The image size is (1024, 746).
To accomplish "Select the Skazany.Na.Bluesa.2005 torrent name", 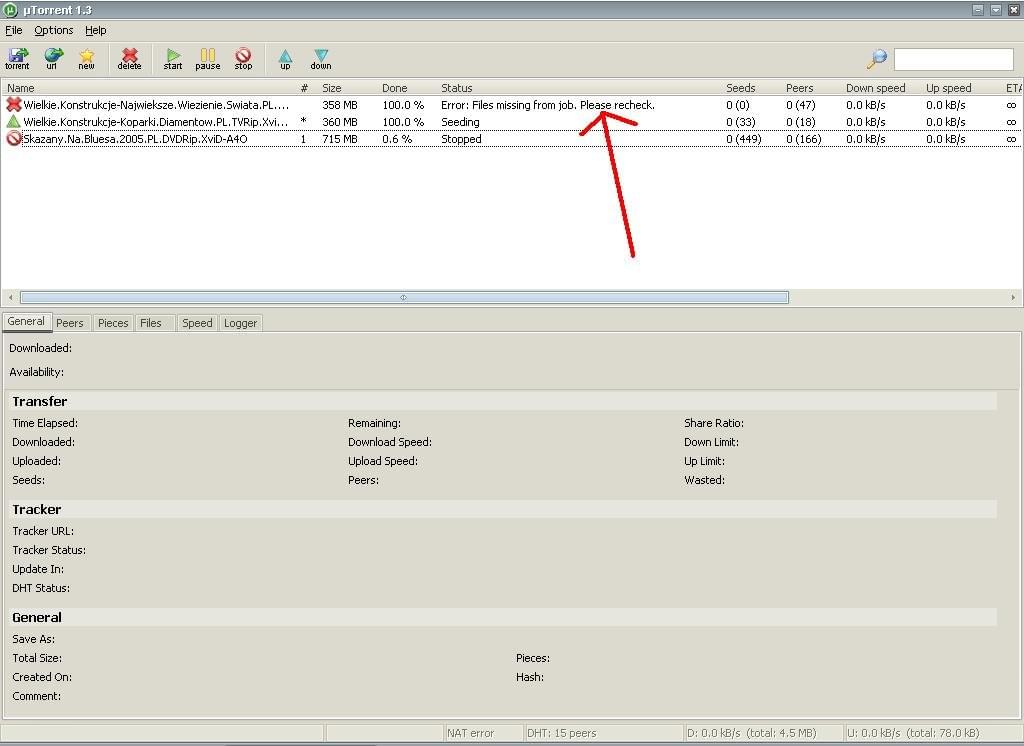I will click(135, 138).
